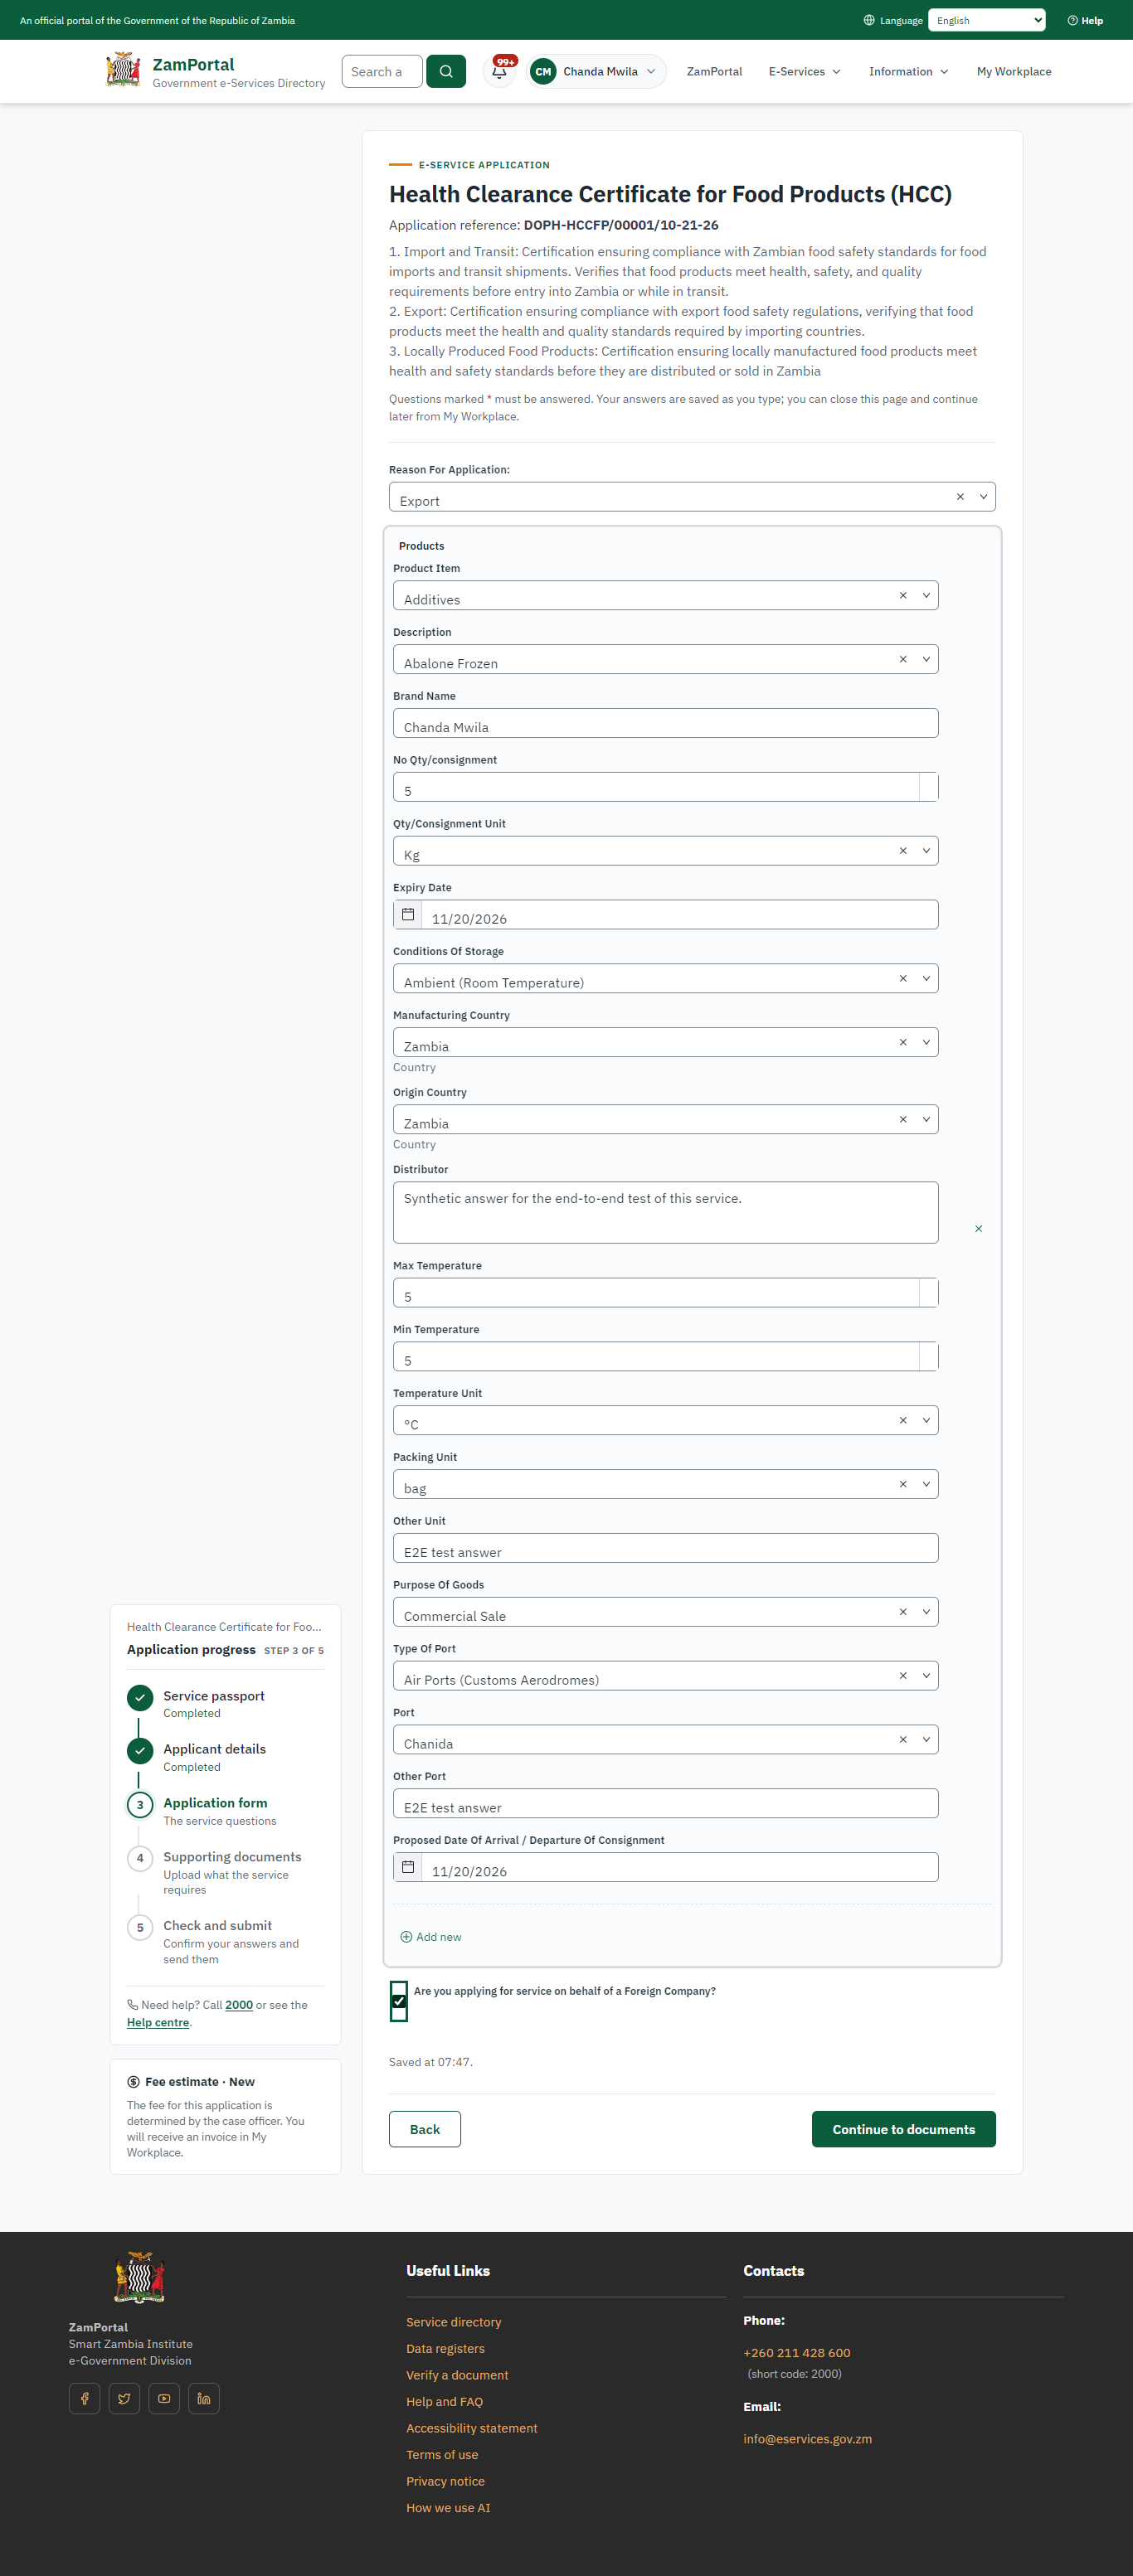Open the notifications bell icon

pos(499,71)
